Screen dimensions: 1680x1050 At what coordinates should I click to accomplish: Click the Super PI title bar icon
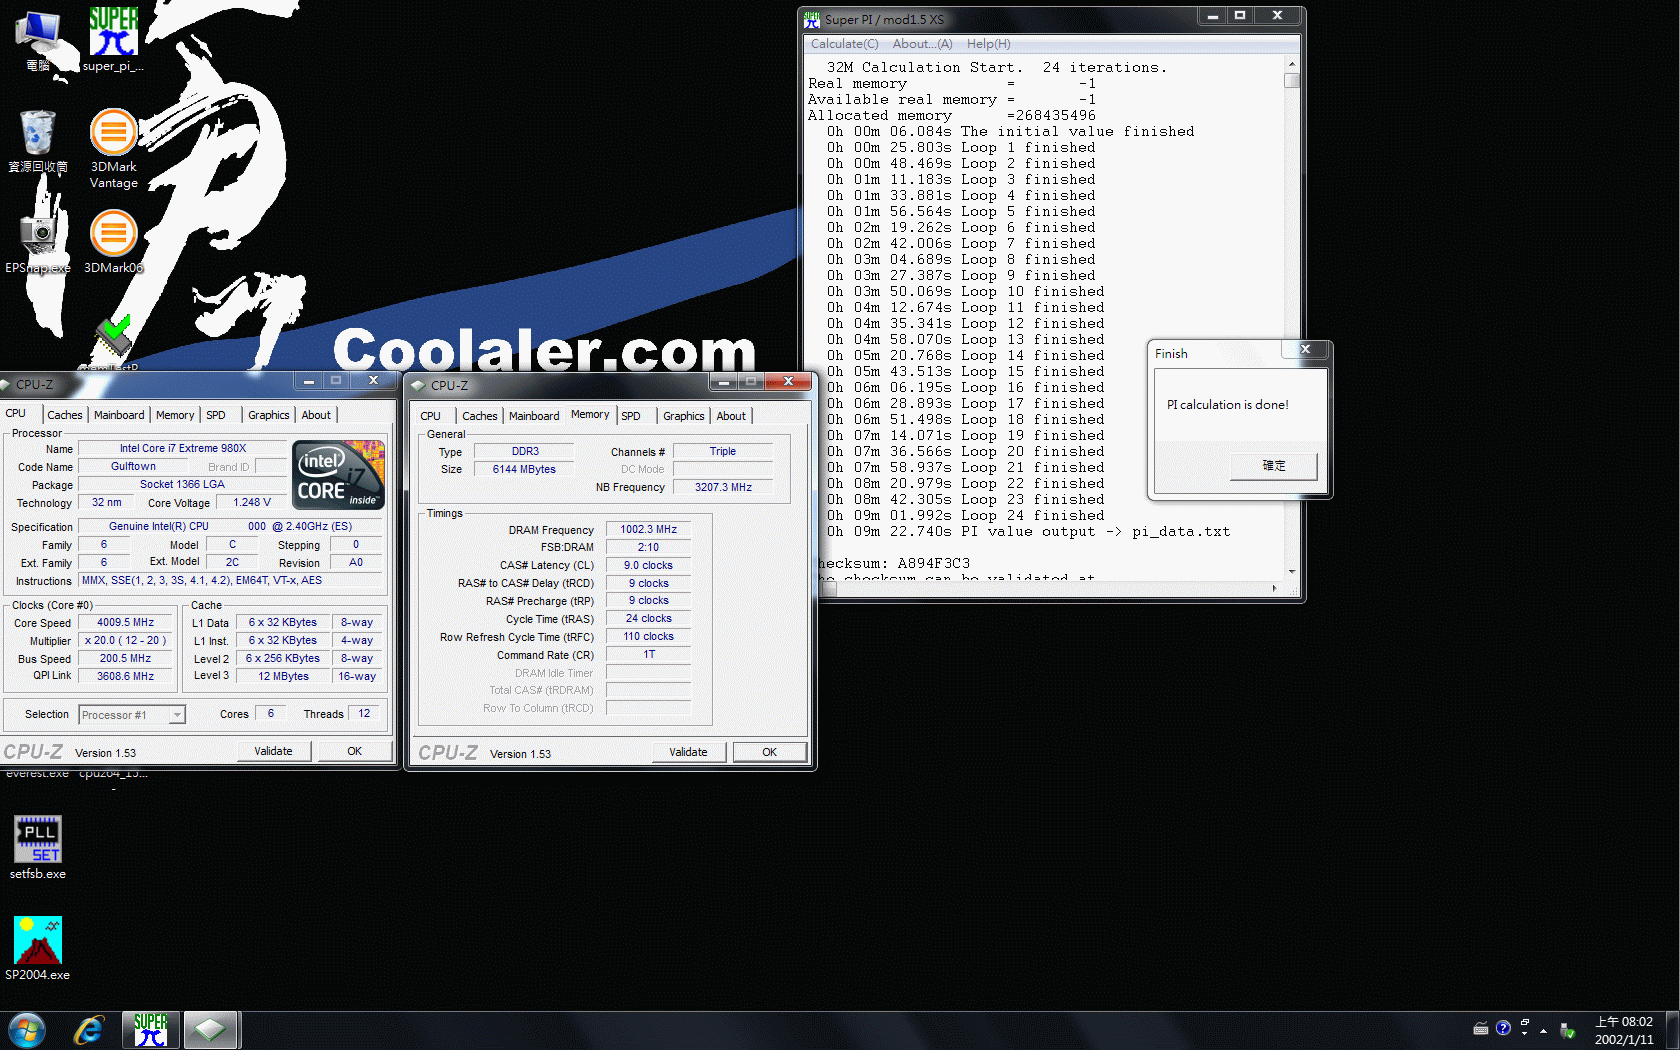click(x=812, y=19)
